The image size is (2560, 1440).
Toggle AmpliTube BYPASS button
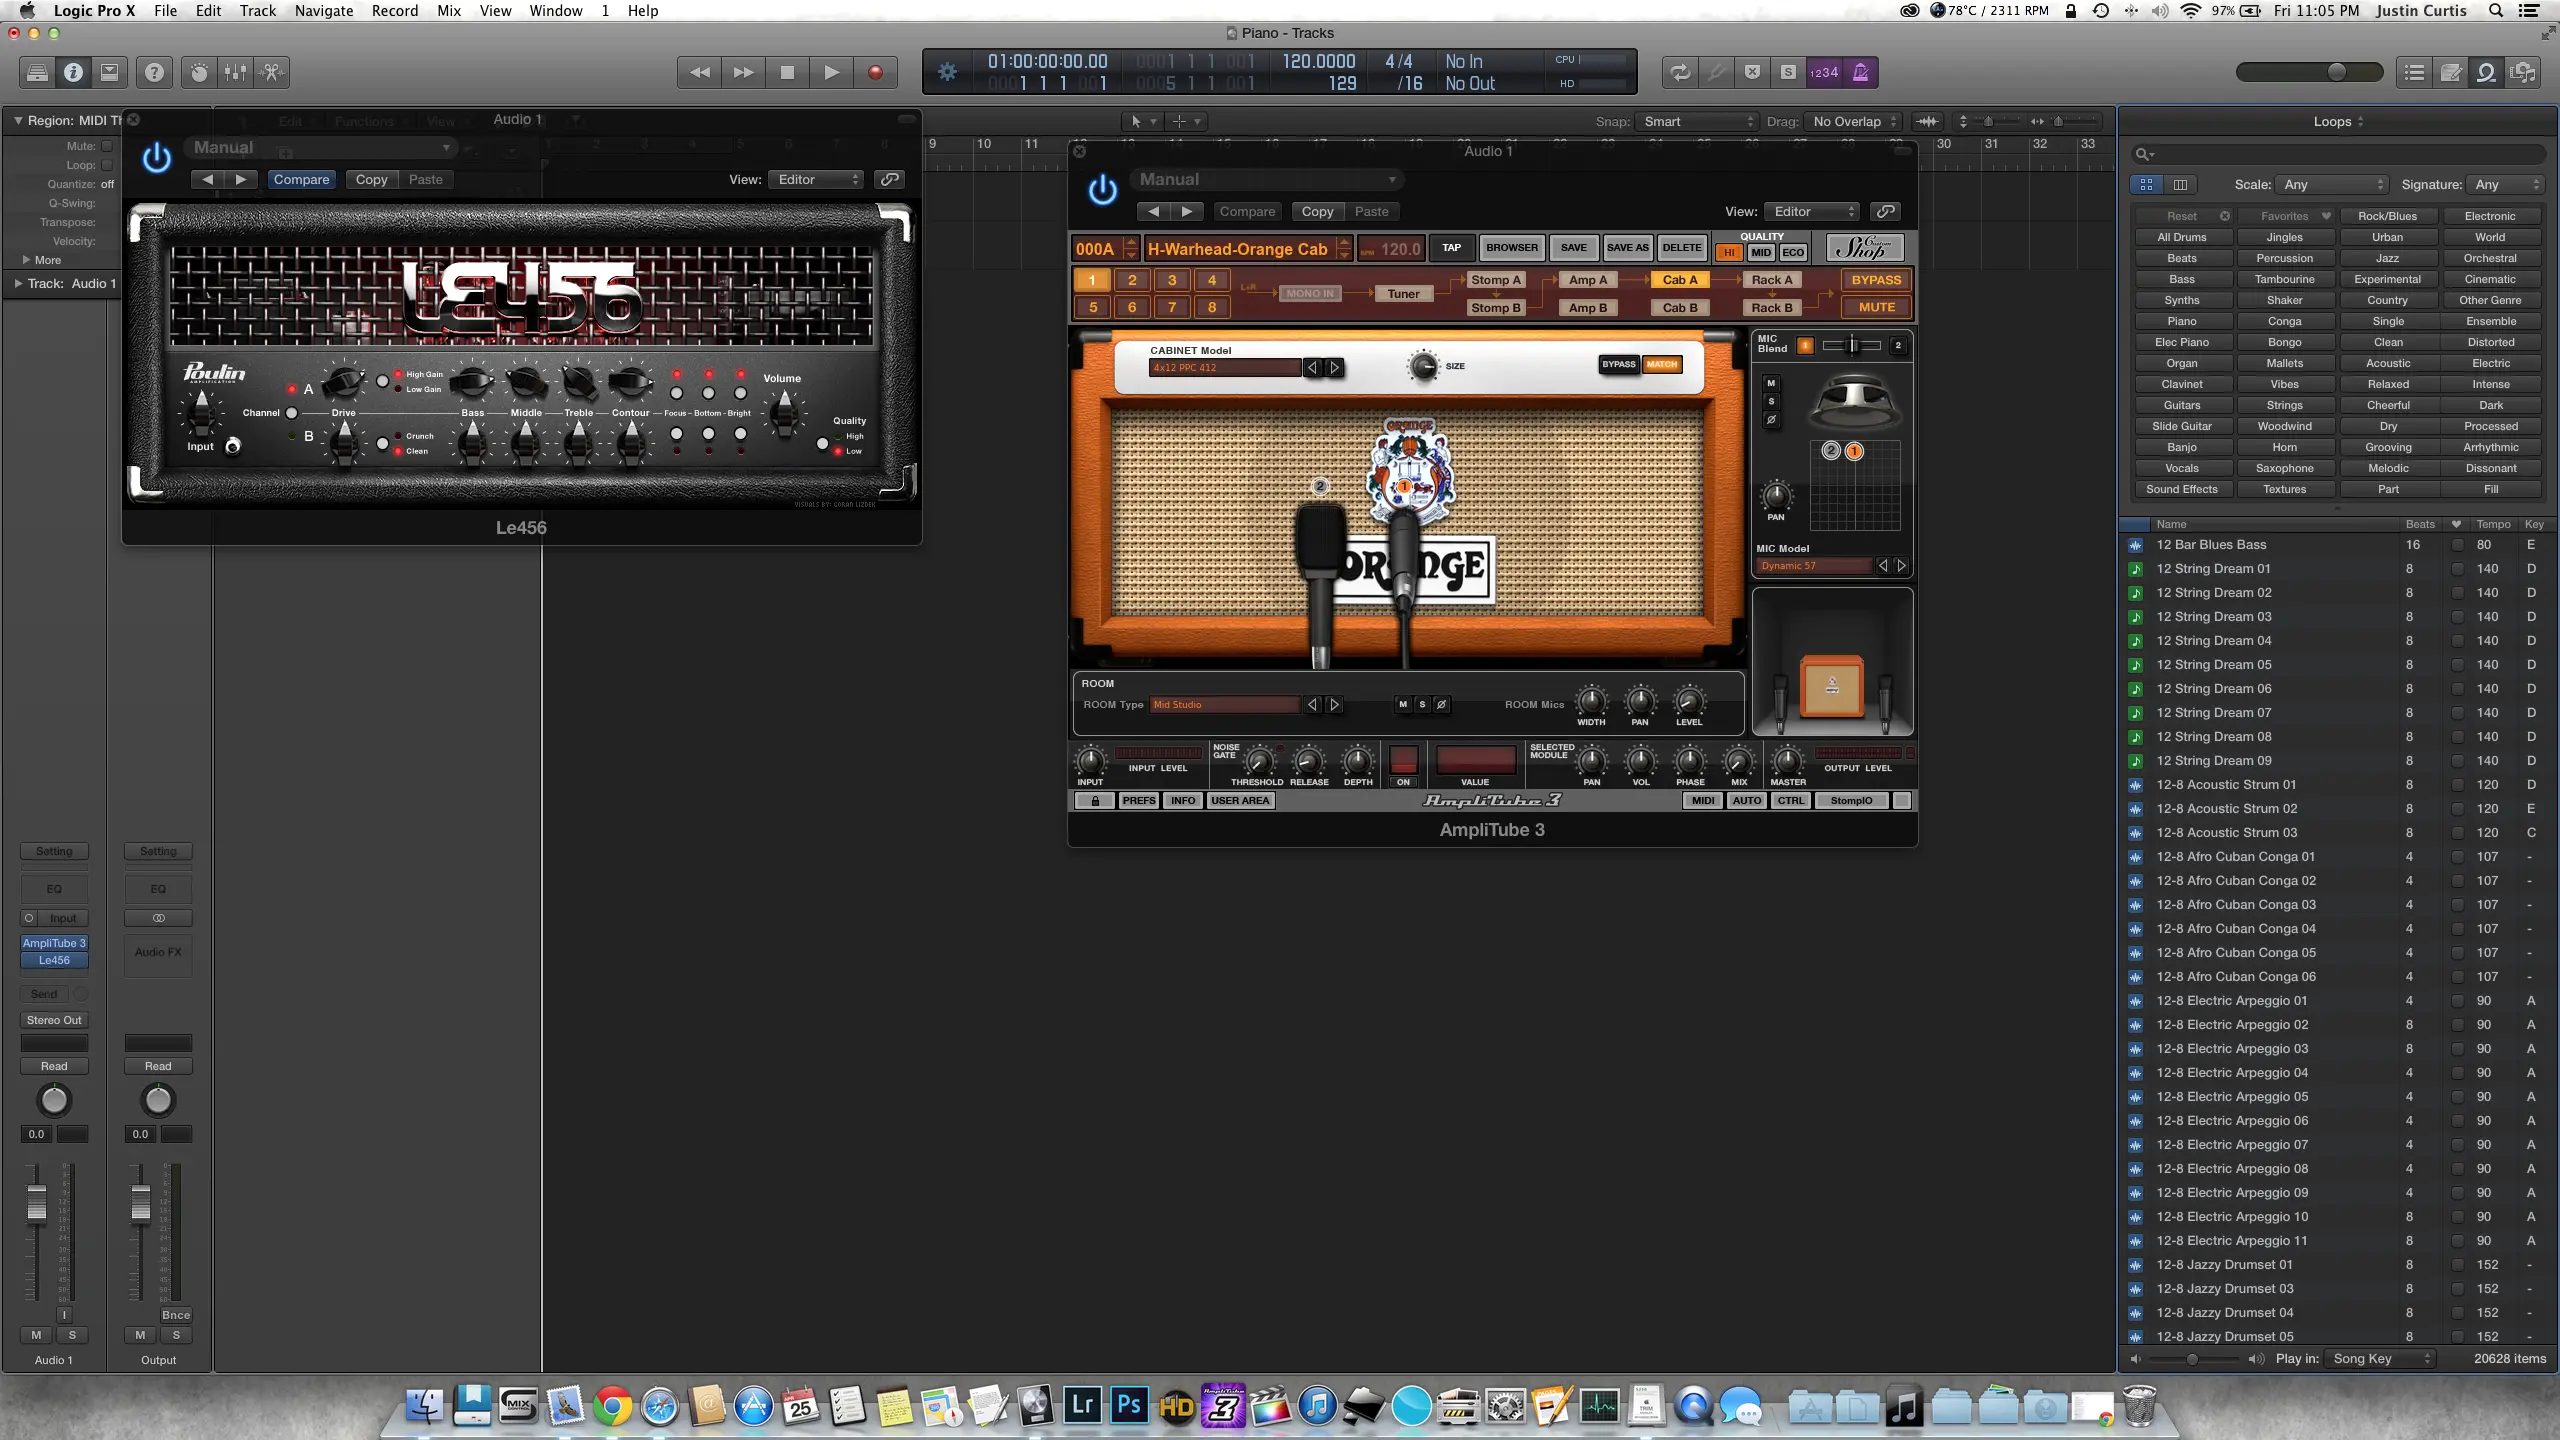[x=1876, y=280]
